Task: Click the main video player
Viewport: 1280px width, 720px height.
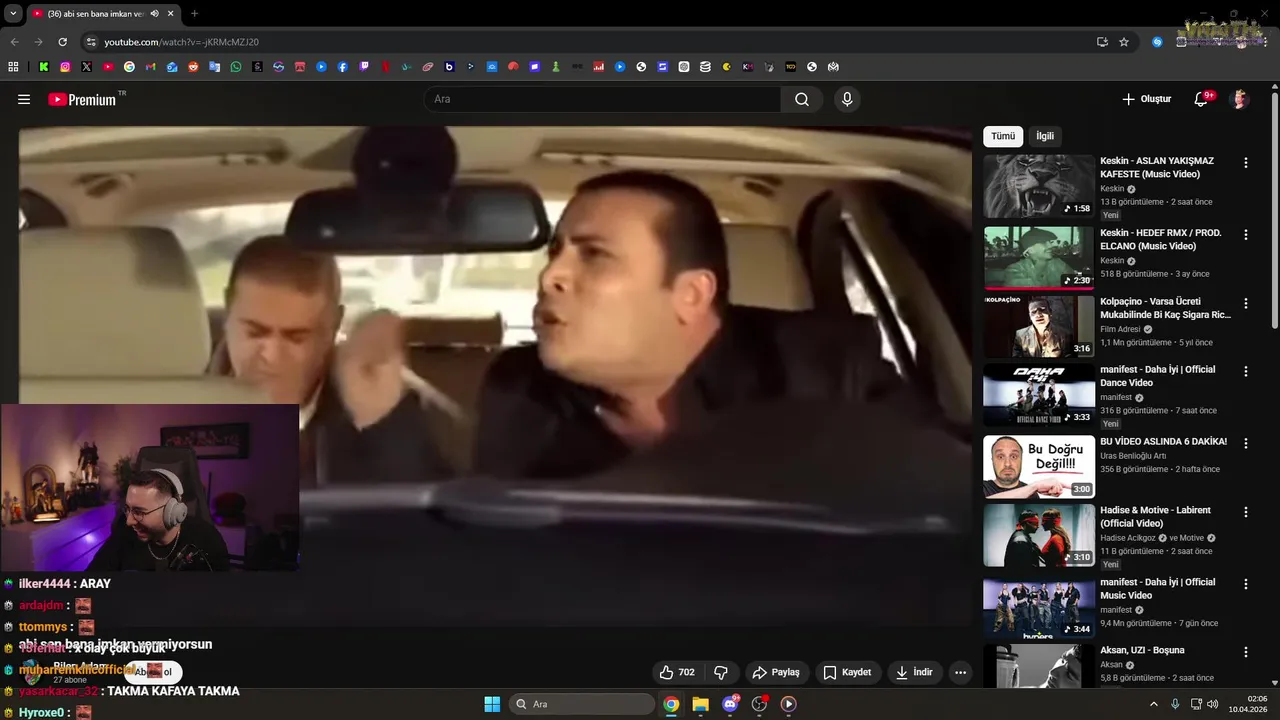Action: coord(495,376)
